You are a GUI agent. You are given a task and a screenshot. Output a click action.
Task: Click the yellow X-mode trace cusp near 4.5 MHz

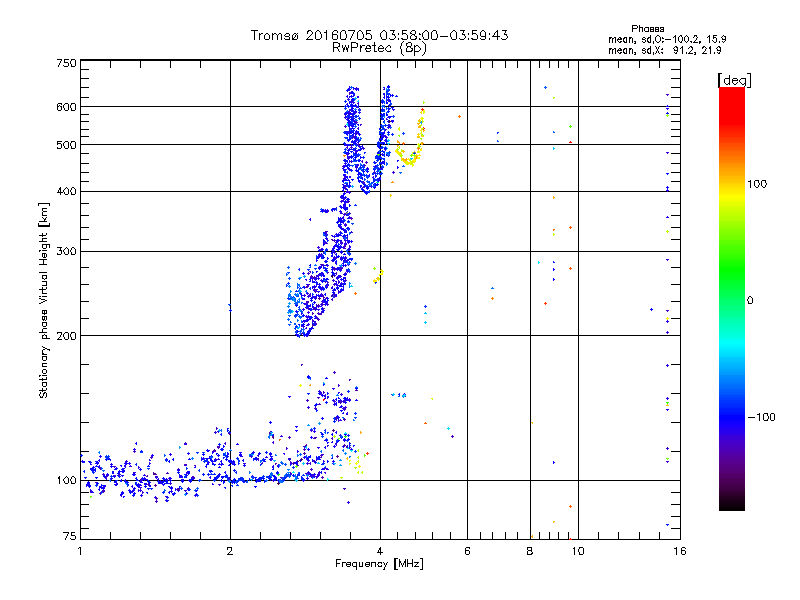tap(408, 160)
